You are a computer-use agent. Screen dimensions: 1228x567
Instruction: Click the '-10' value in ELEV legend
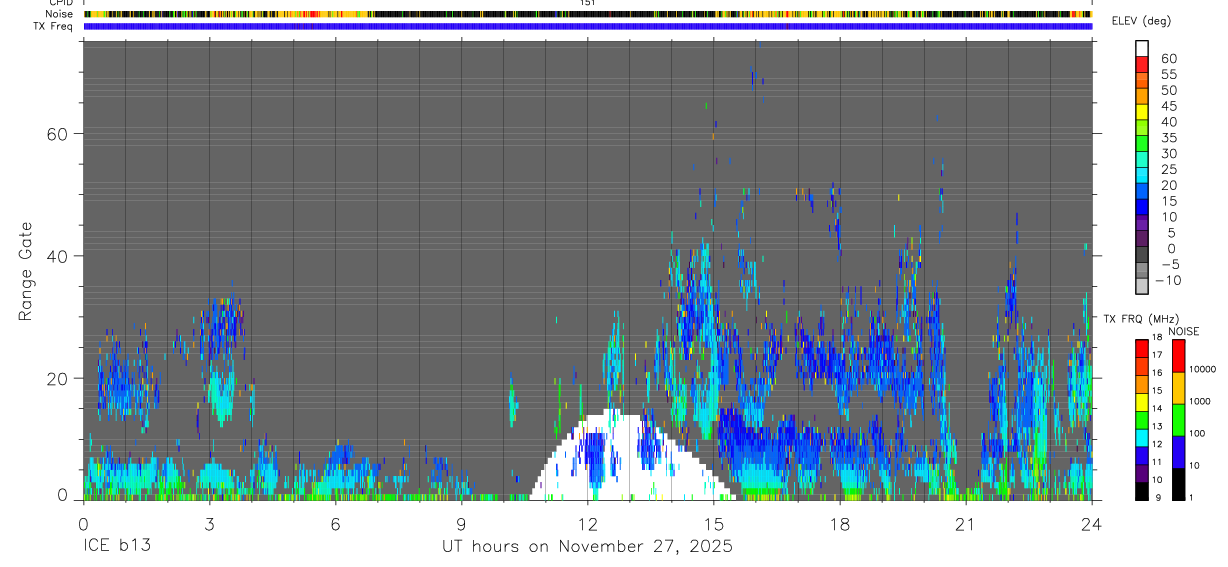click(x=1168, y=280)
